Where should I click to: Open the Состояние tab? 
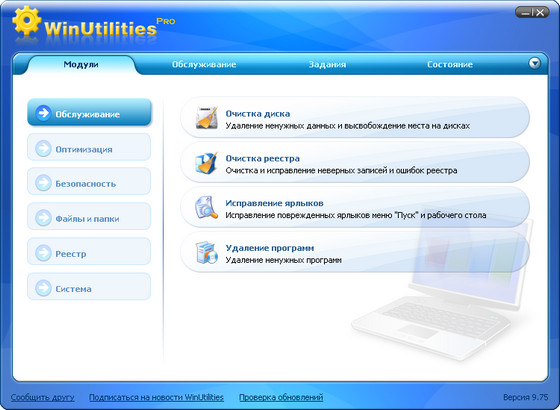[x=450, y=65]
